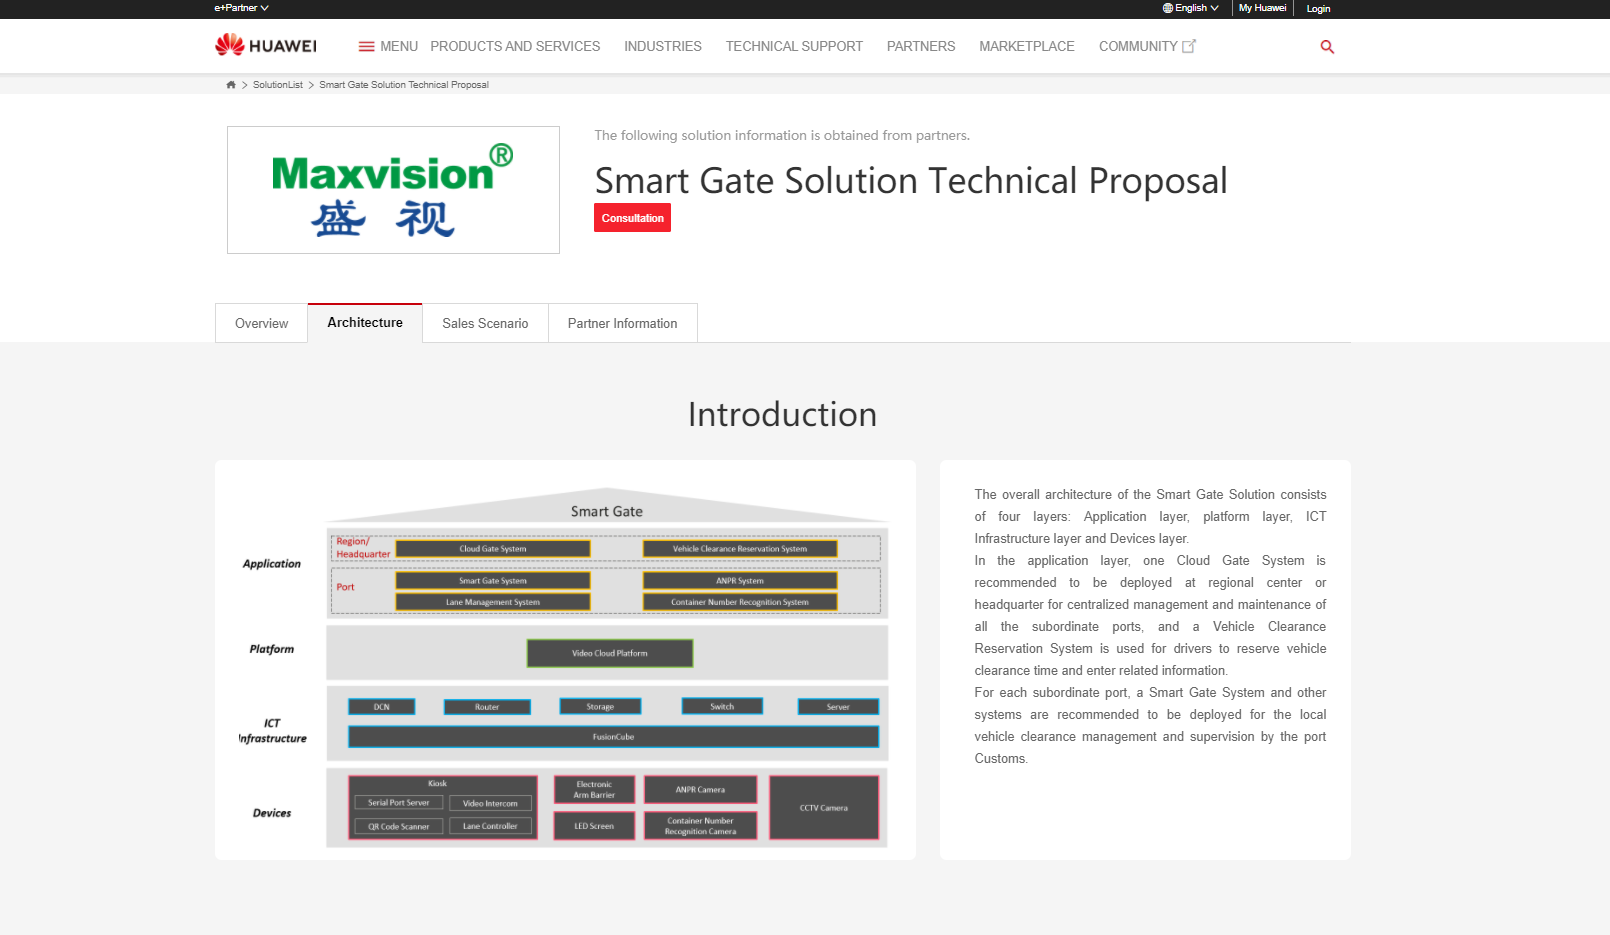The width and height of the screenshot is (1610, 935).
Task: Click the Login link
Action: pyautogui.click(x=1318, y=9)
